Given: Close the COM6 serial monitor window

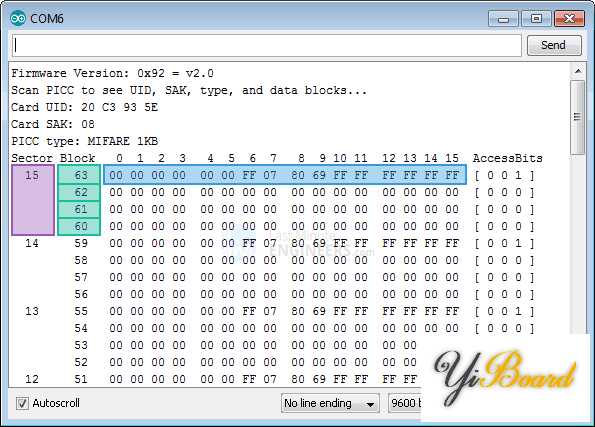Looking at the screenshot, I should pyautogui.click(x=569, y=19).
